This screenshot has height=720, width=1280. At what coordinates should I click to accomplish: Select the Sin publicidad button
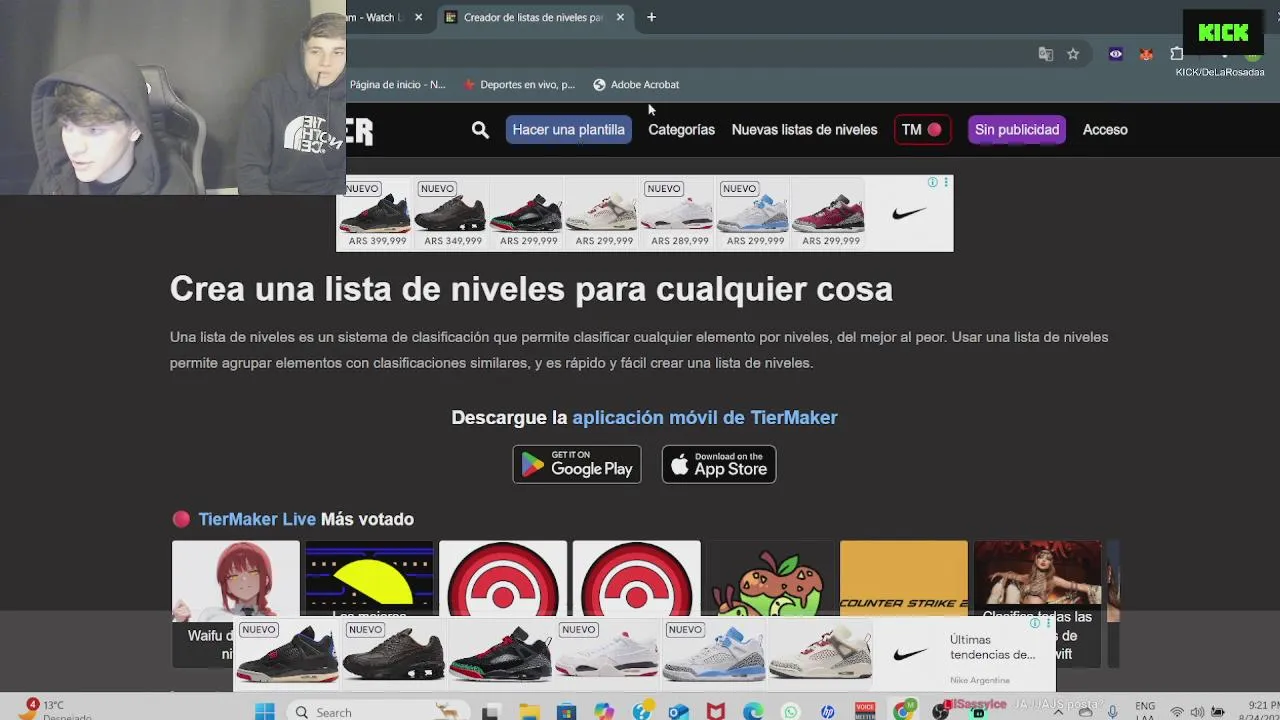[x=1016, y=130]
